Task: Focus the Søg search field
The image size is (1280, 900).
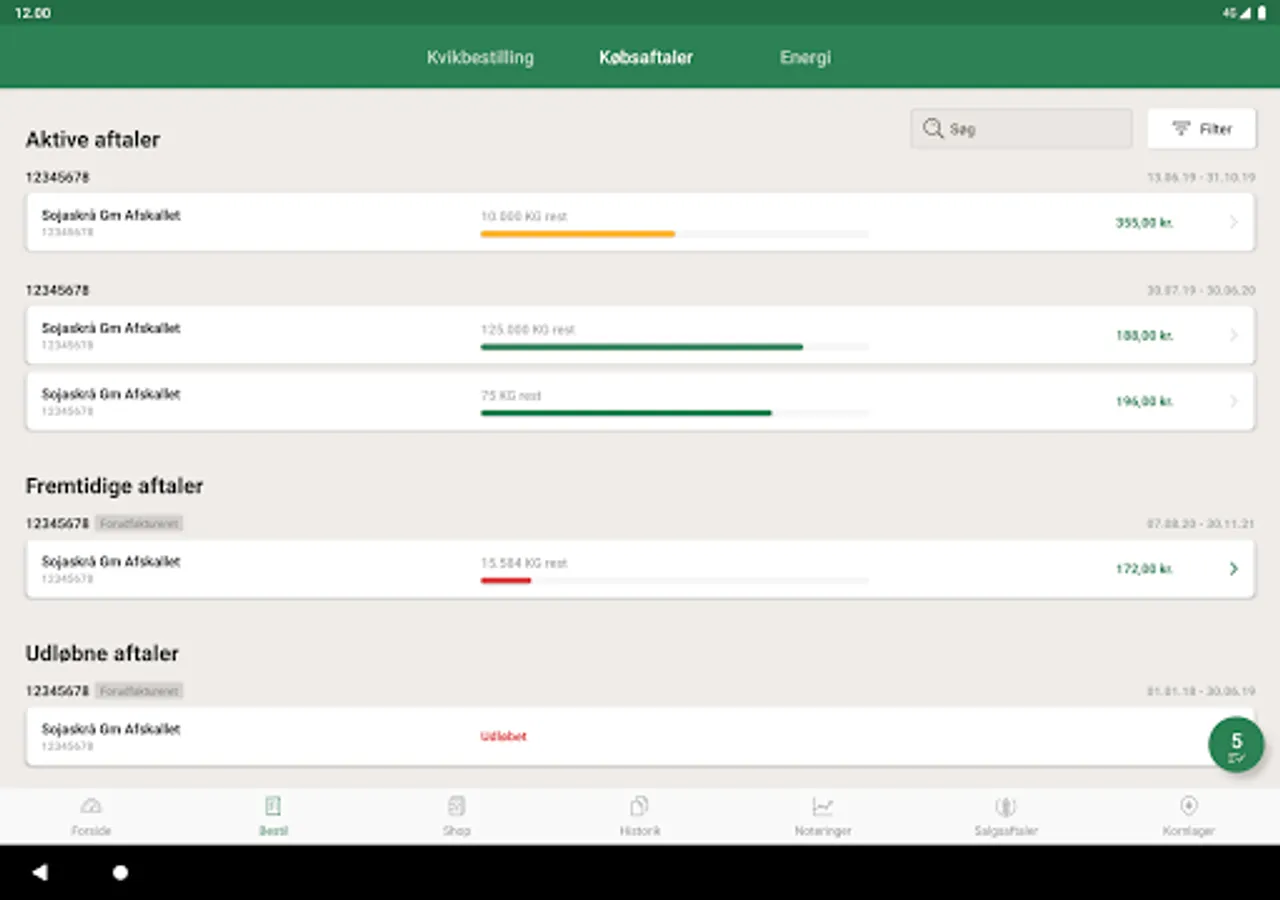Action: point(1021,129)
